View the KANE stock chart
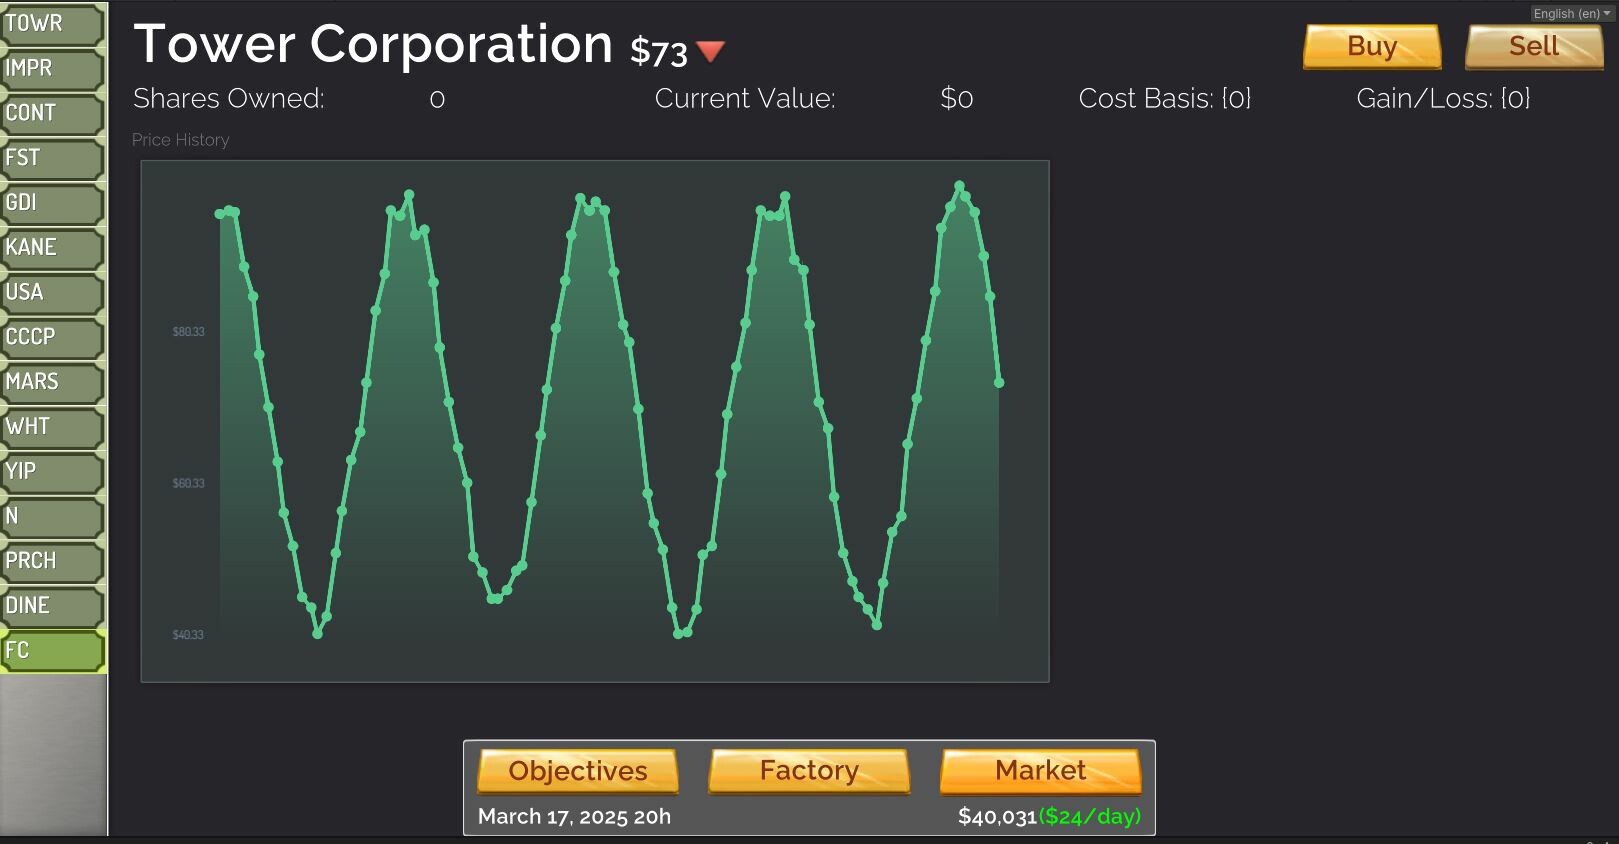The width and height of the screenshot is (1619, 844). (52, 248)
